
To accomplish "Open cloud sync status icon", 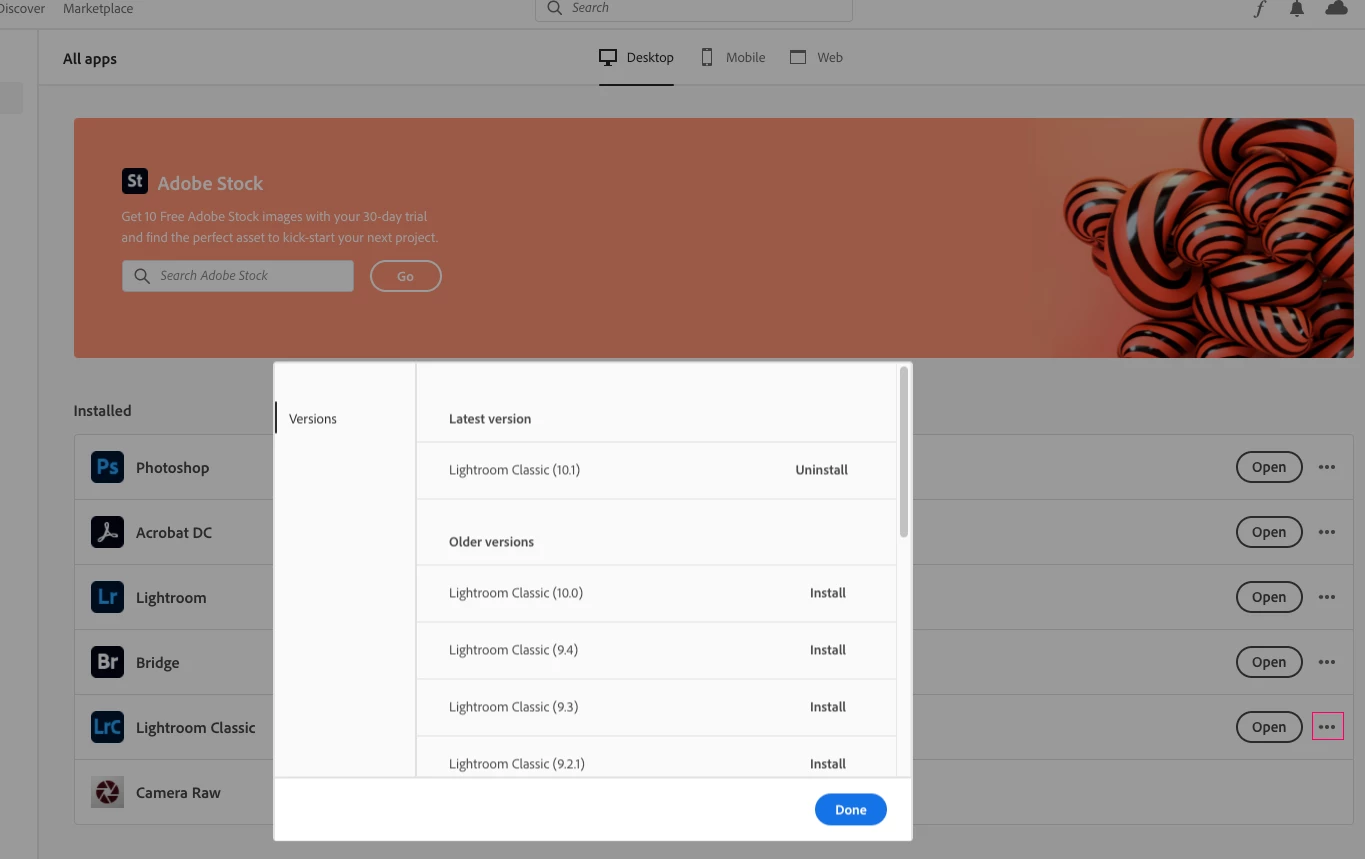I will click(x=1336, y=8).
